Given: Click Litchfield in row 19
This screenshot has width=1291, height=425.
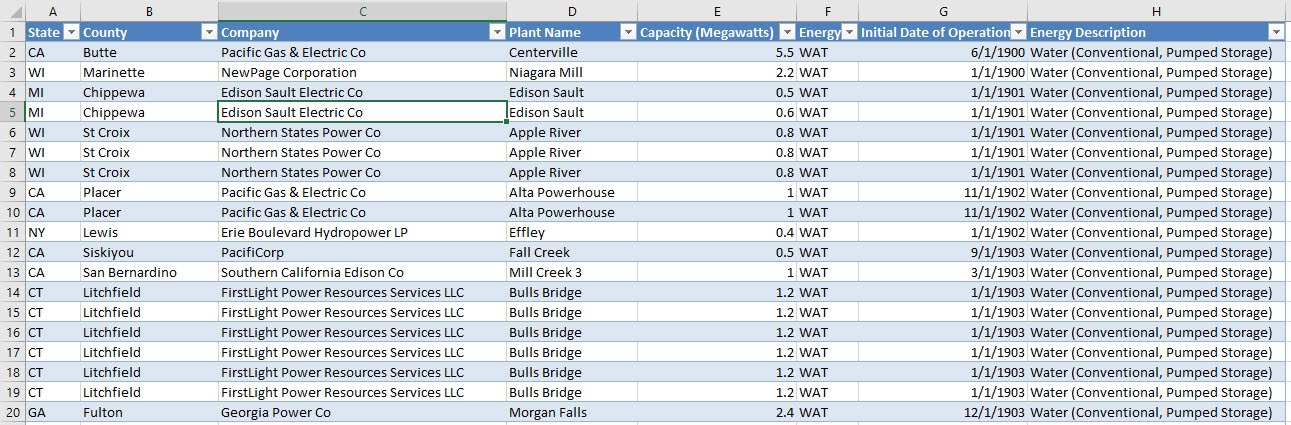Looking at the screenshot, I should tap(149, 392).
